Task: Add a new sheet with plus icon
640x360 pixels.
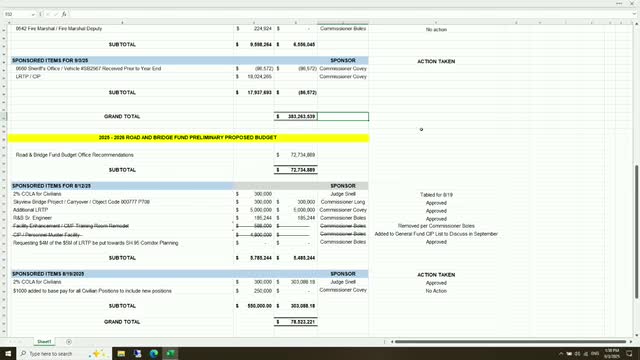Action: point(69,342)
